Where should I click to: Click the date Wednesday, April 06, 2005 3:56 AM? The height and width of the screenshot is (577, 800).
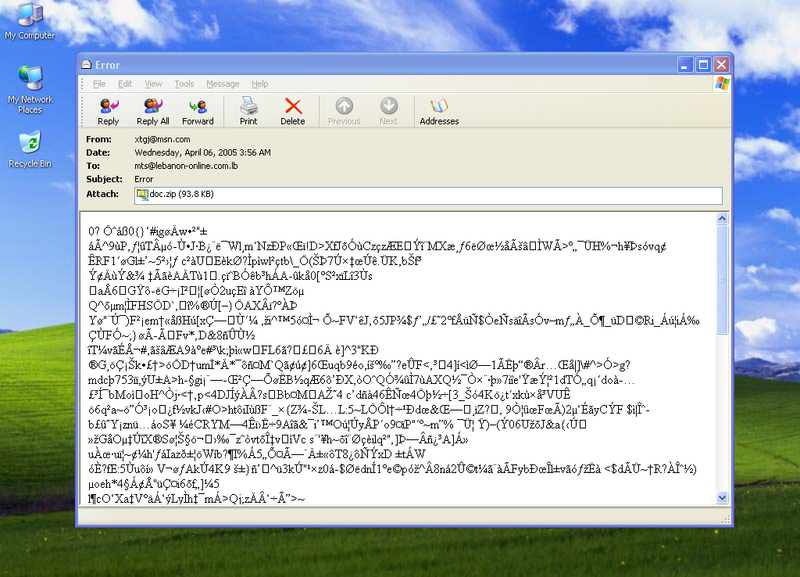pyautogui.click(x=203, y=153)
